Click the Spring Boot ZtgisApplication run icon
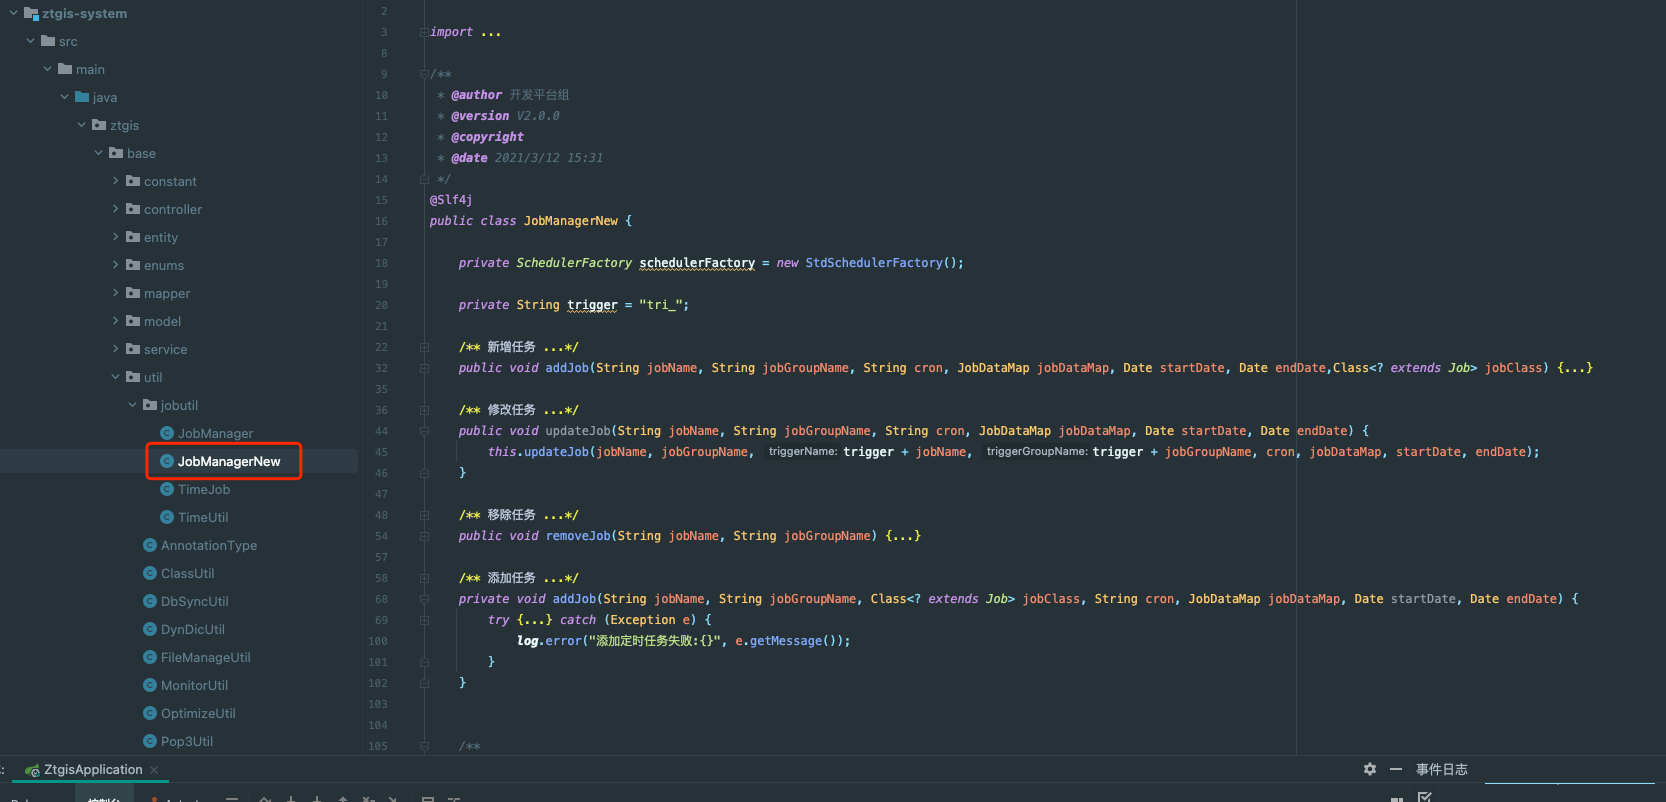The image size is (1666, 802). pyautogui.click(x=32, y=770)
